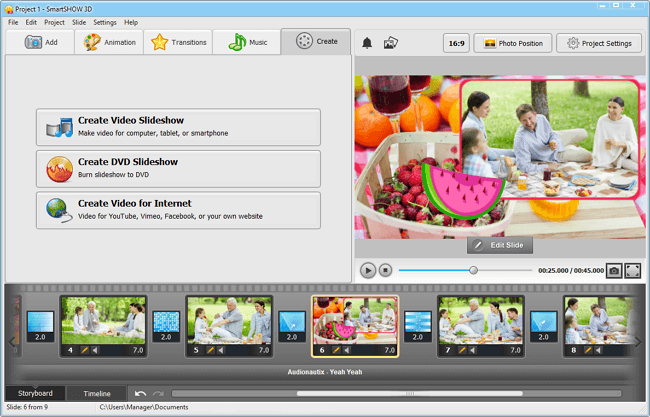Click slide 4 duration value 7.0

[138, 350]
